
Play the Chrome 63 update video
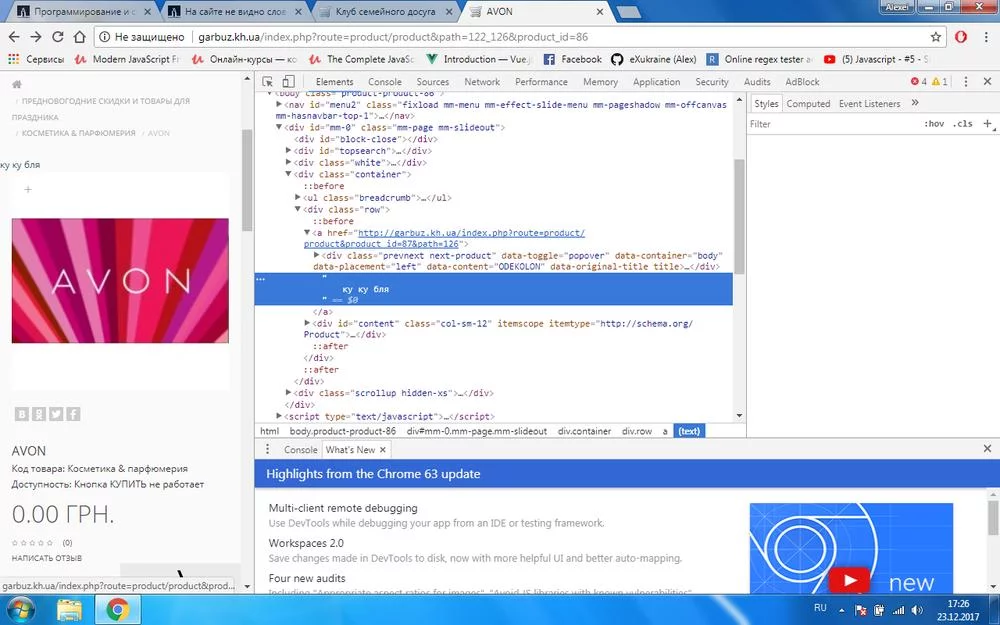tap(849, 580)
